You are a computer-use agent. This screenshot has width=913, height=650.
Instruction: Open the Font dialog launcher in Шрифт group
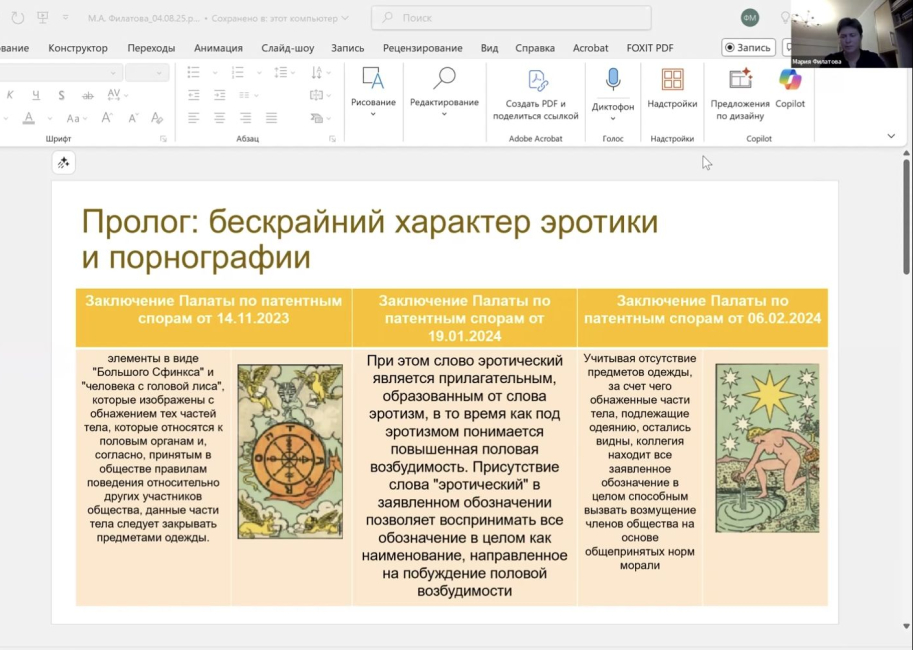(164, 139)
